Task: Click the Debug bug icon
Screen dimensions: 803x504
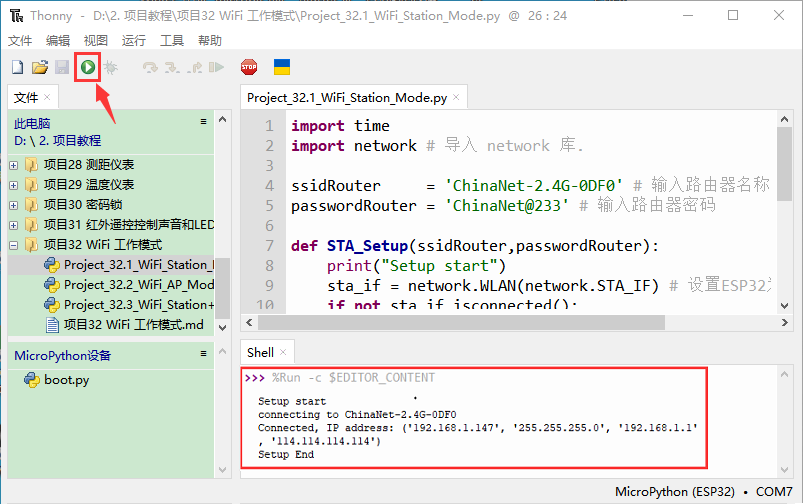Action: click(111, 67)
